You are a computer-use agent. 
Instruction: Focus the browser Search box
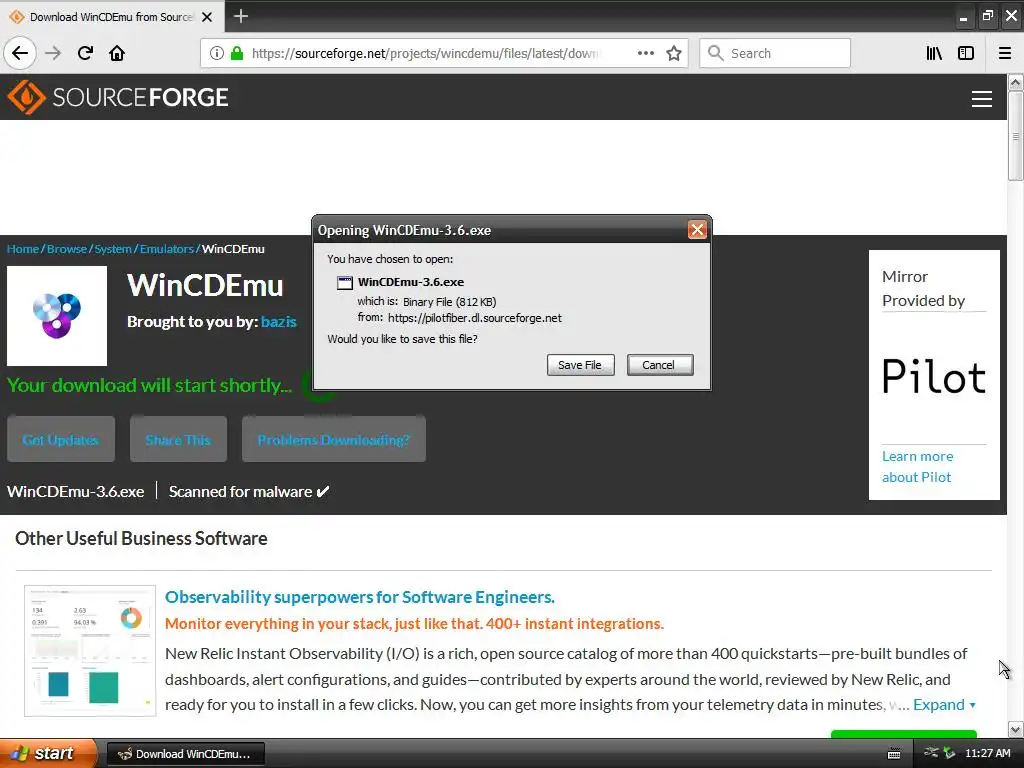click(775, 53)
